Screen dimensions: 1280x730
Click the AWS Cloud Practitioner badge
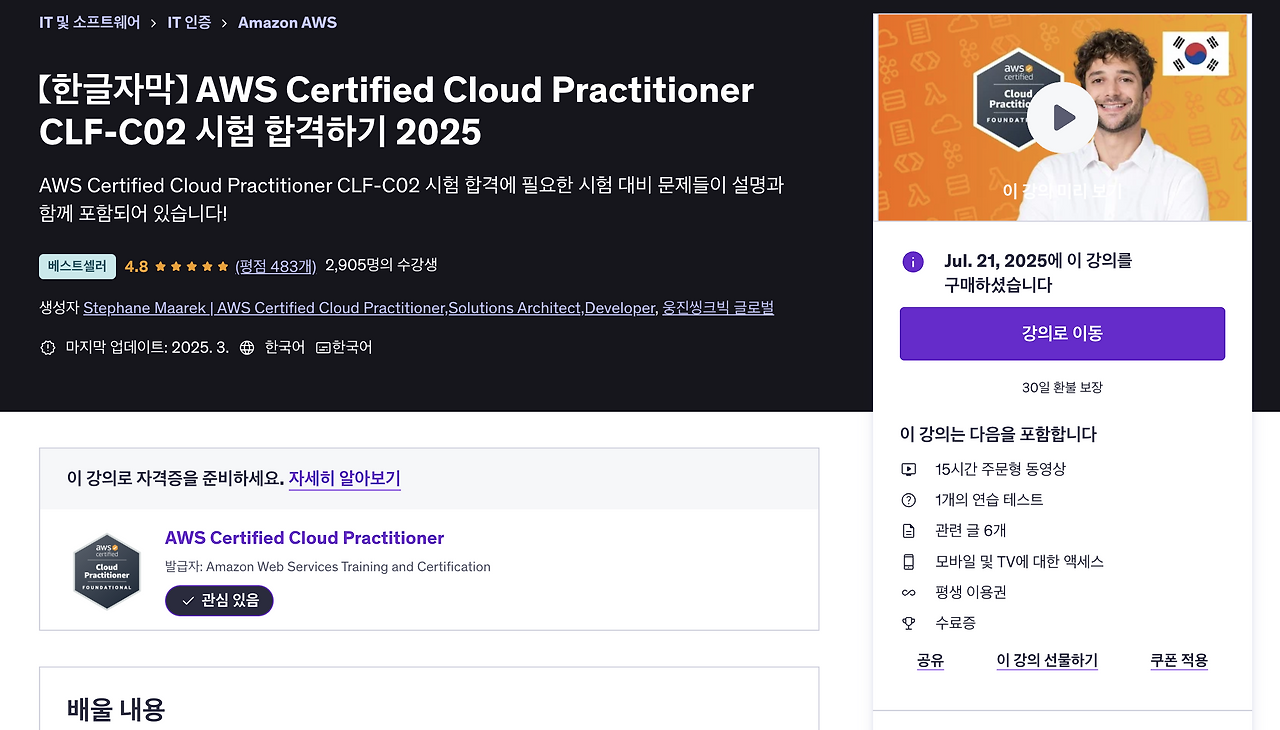click(107, 571)
